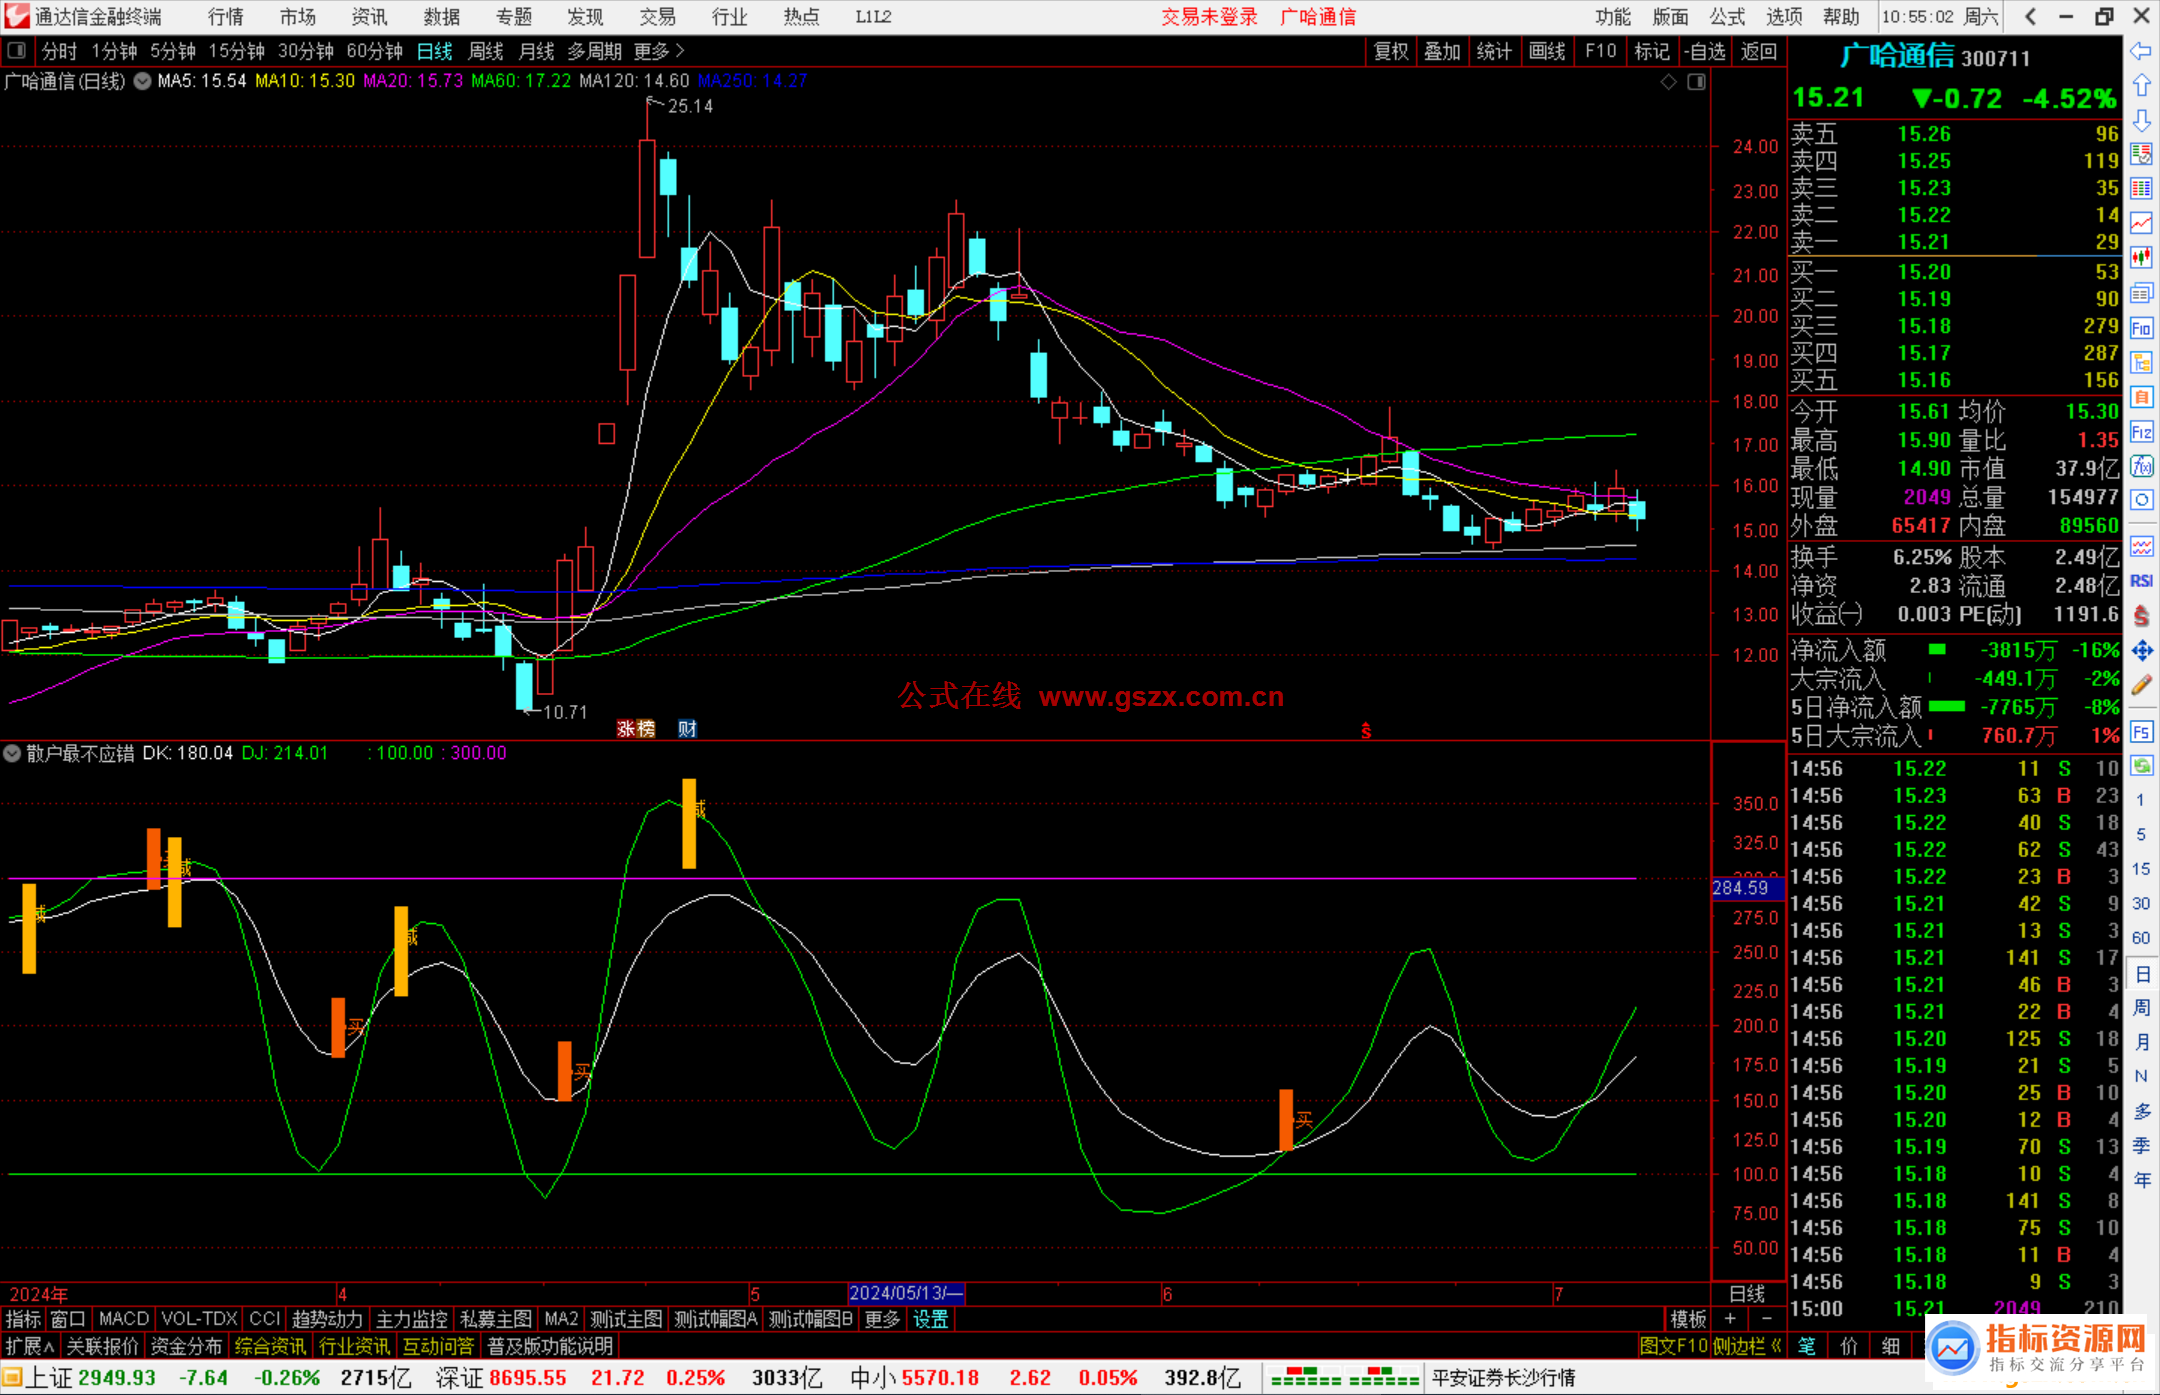This screenshot has width=2160, height=1395.
Task: Click 交易未登录 login status link
Action: [x=1209, y=16]
